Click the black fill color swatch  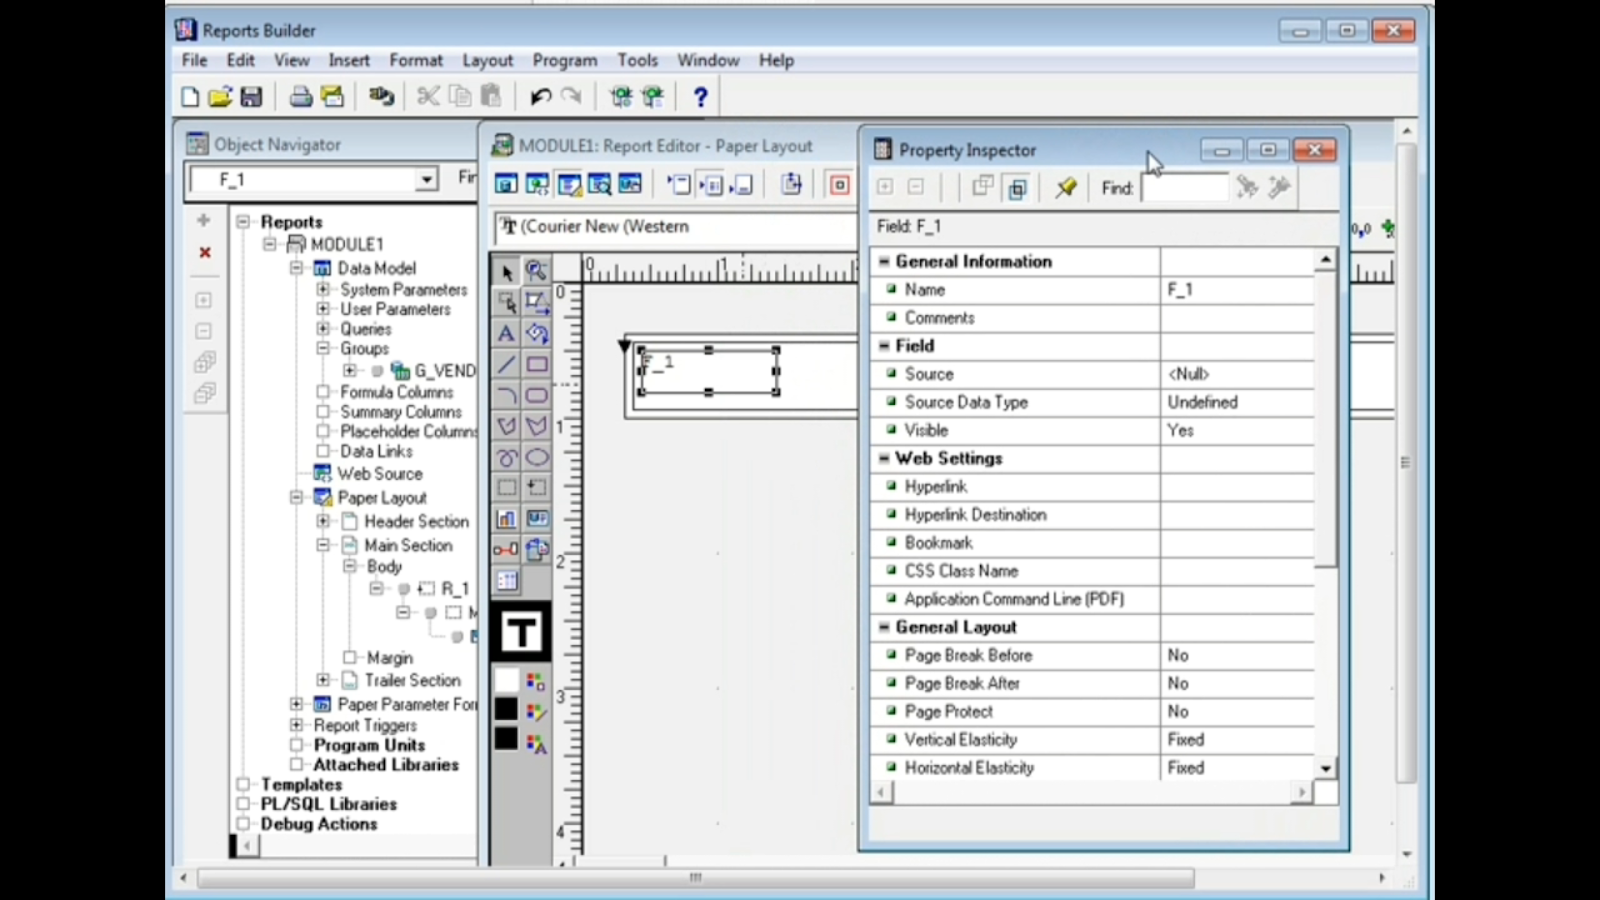(x=506, y=710)
